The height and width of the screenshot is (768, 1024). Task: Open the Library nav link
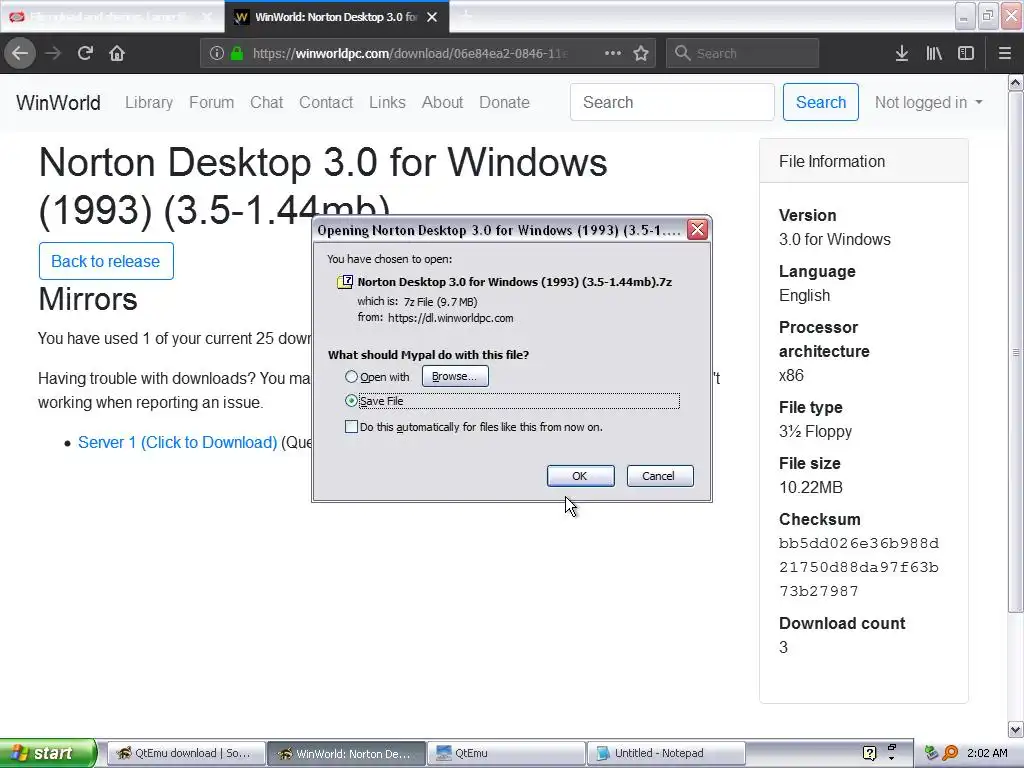coord(149,103)
